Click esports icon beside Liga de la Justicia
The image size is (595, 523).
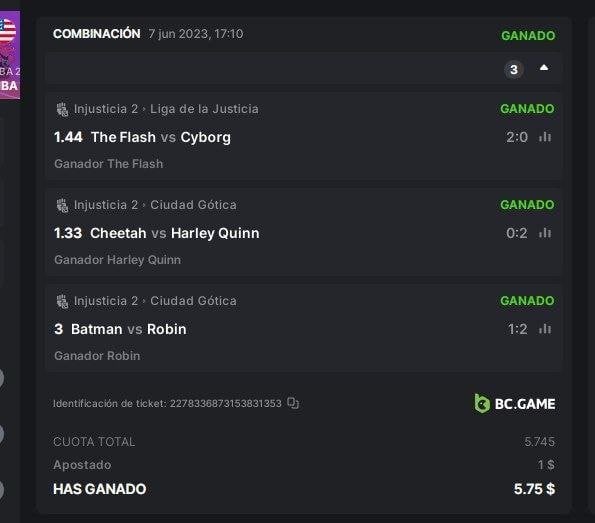pyautogui.click(x=62, y=109)
